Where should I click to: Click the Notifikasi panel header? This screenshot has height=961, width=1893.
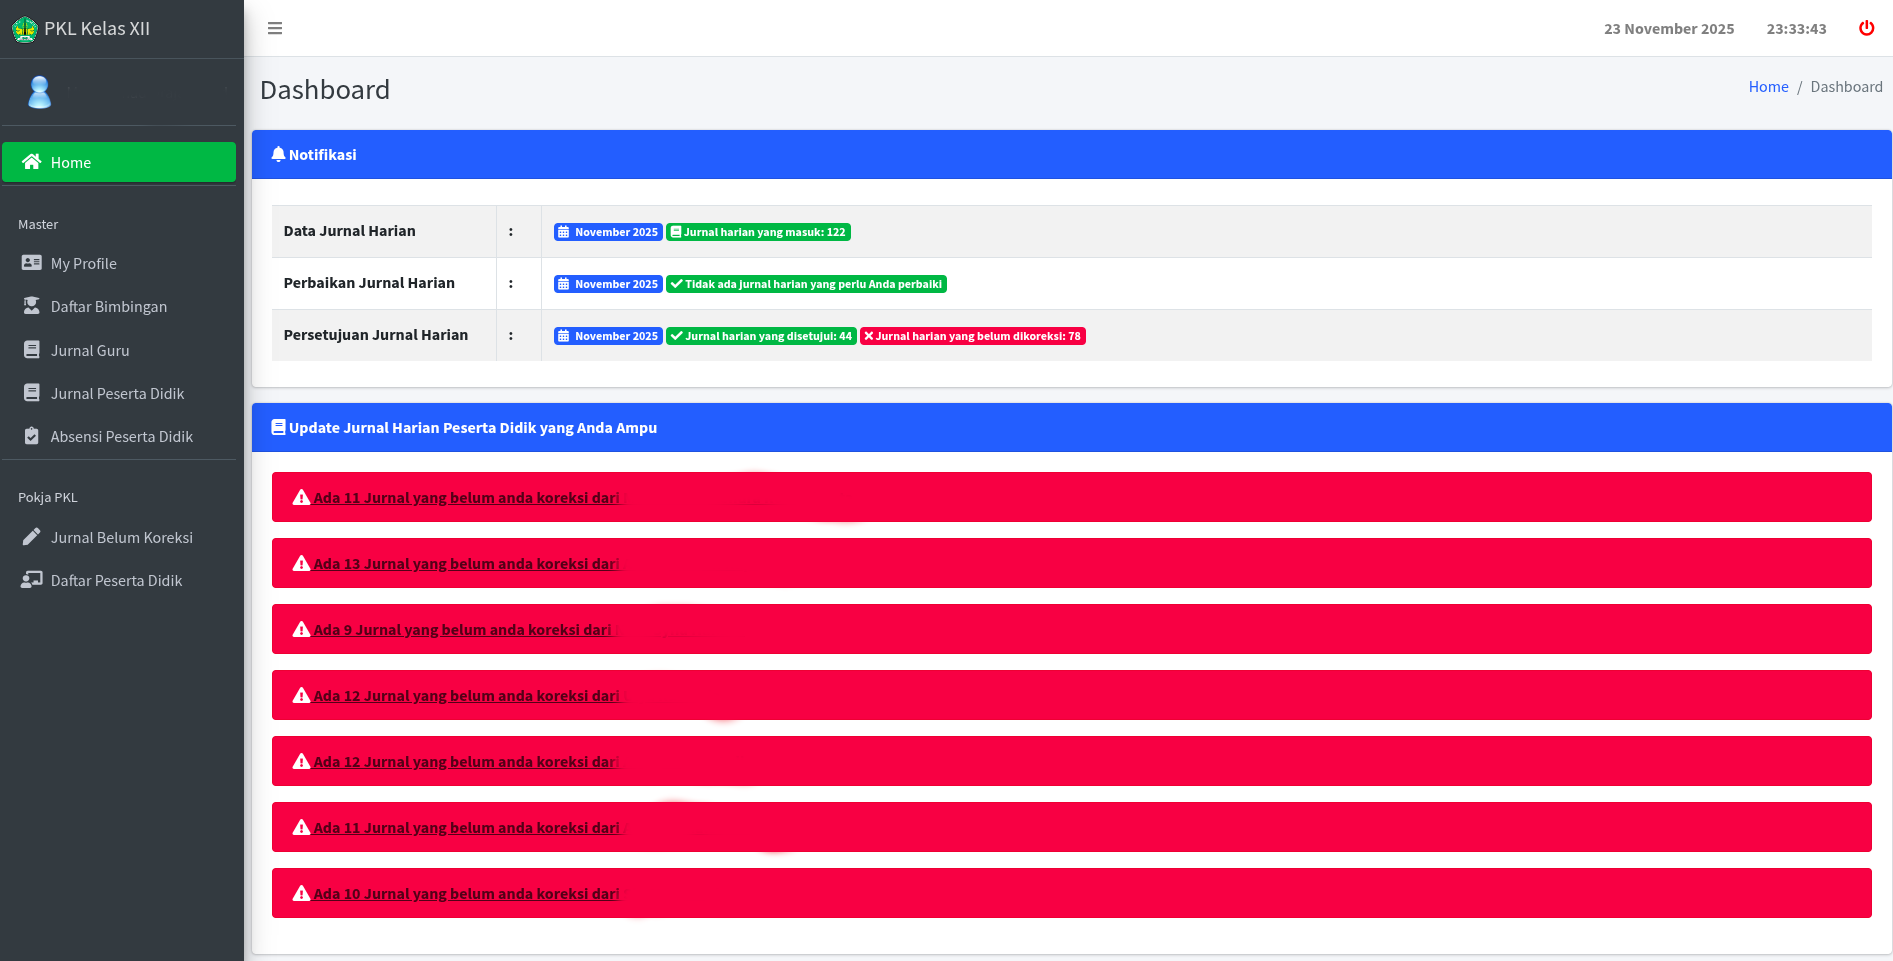(x=1071, y=155)
